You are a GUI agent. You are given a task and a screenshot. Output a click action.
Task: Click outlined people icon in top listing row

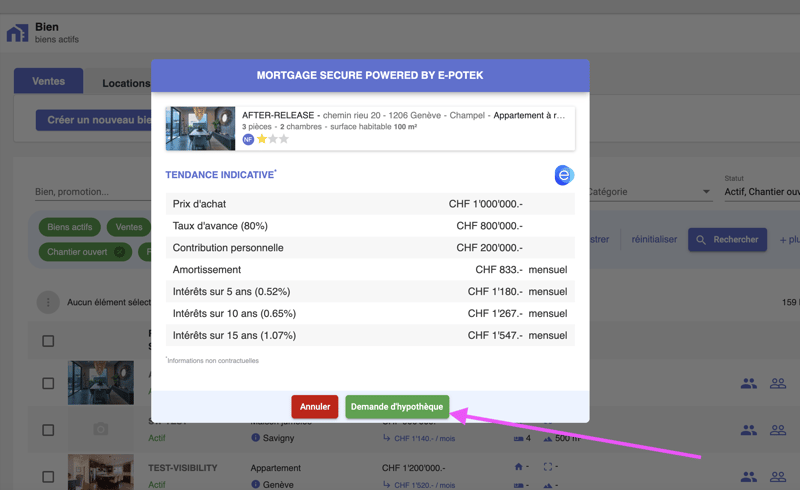click(778, 383)
